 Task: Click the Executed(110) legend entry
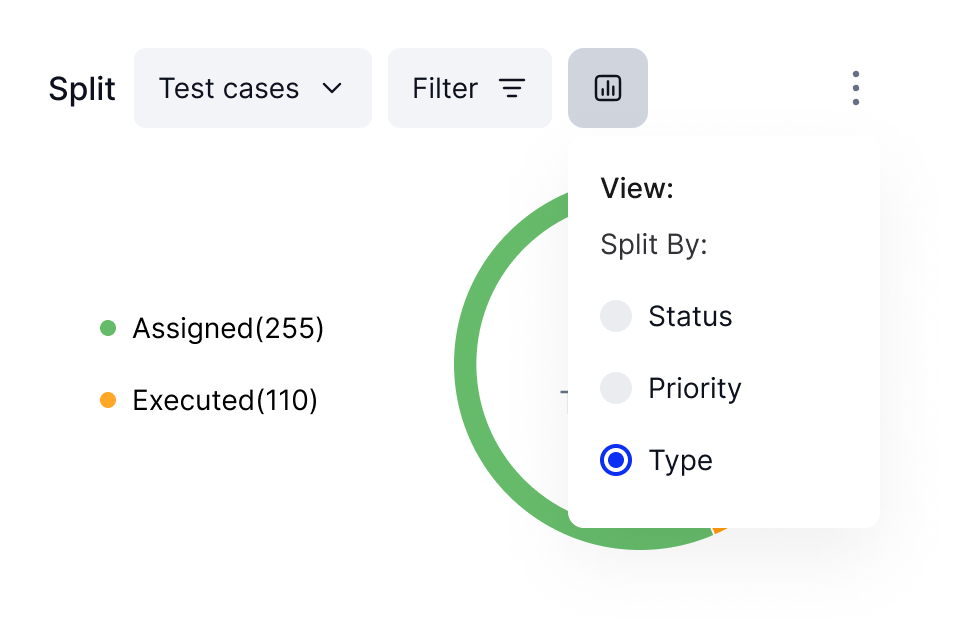click(209, 400)
